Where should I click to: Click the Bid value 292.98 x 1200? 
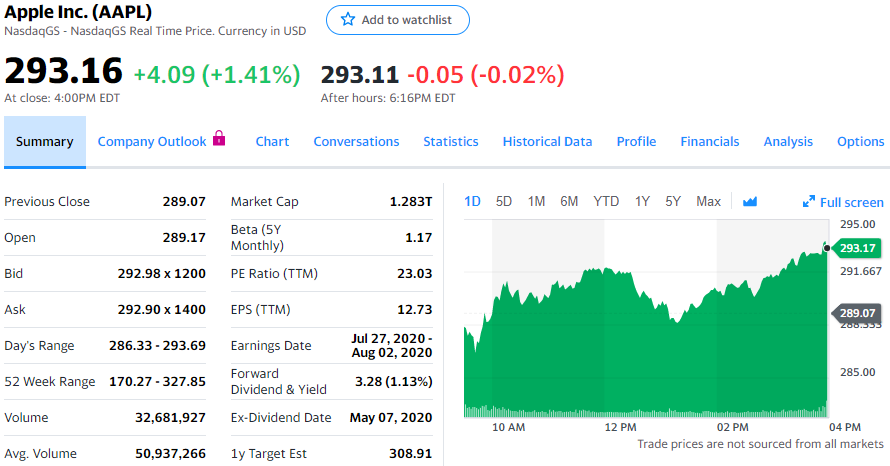(162, 274)
